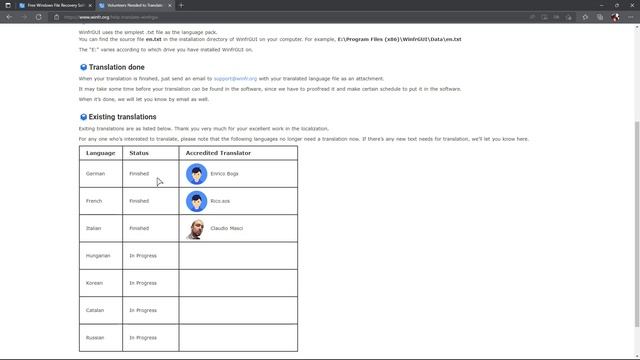Click the French translator's avatar
This screenshot has width=640, height=360.
coord(196,201)
